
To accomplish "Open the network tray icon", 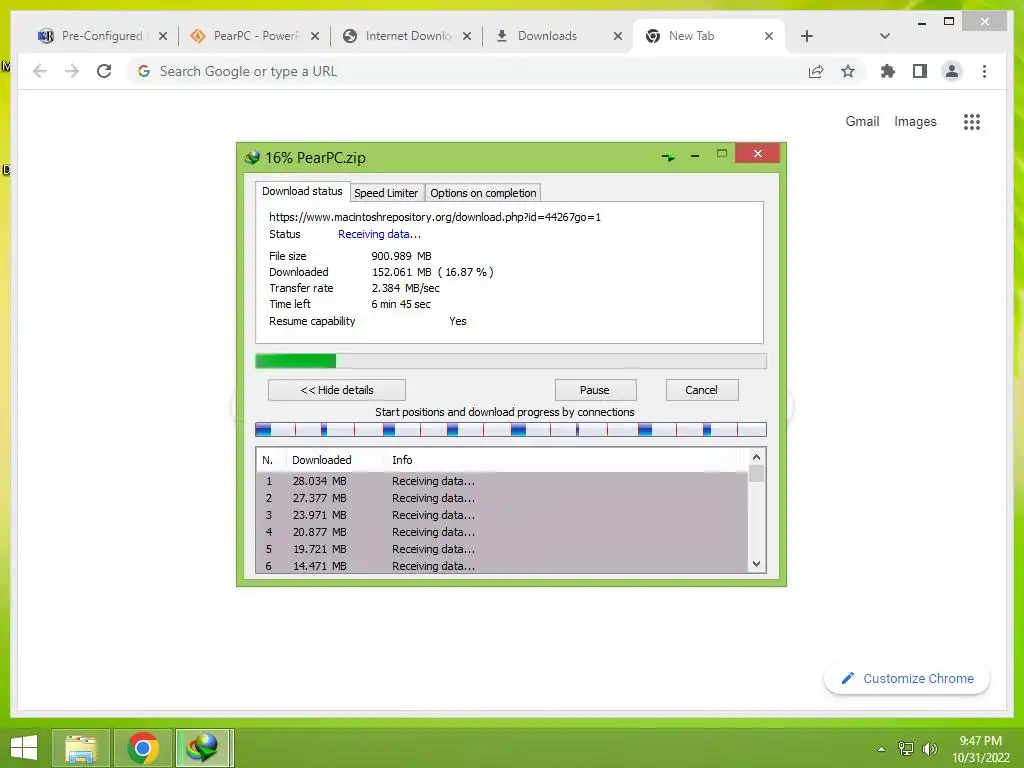I will point(906,749).
